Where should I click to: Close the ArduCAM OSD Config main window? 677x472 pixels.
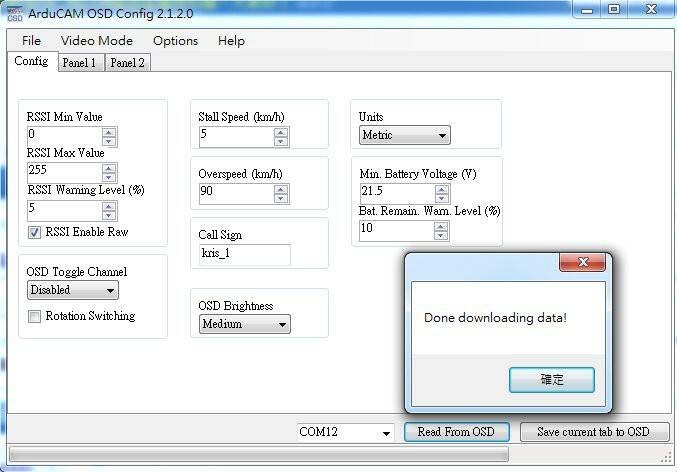pyautogui.click(x=651, y=10)
